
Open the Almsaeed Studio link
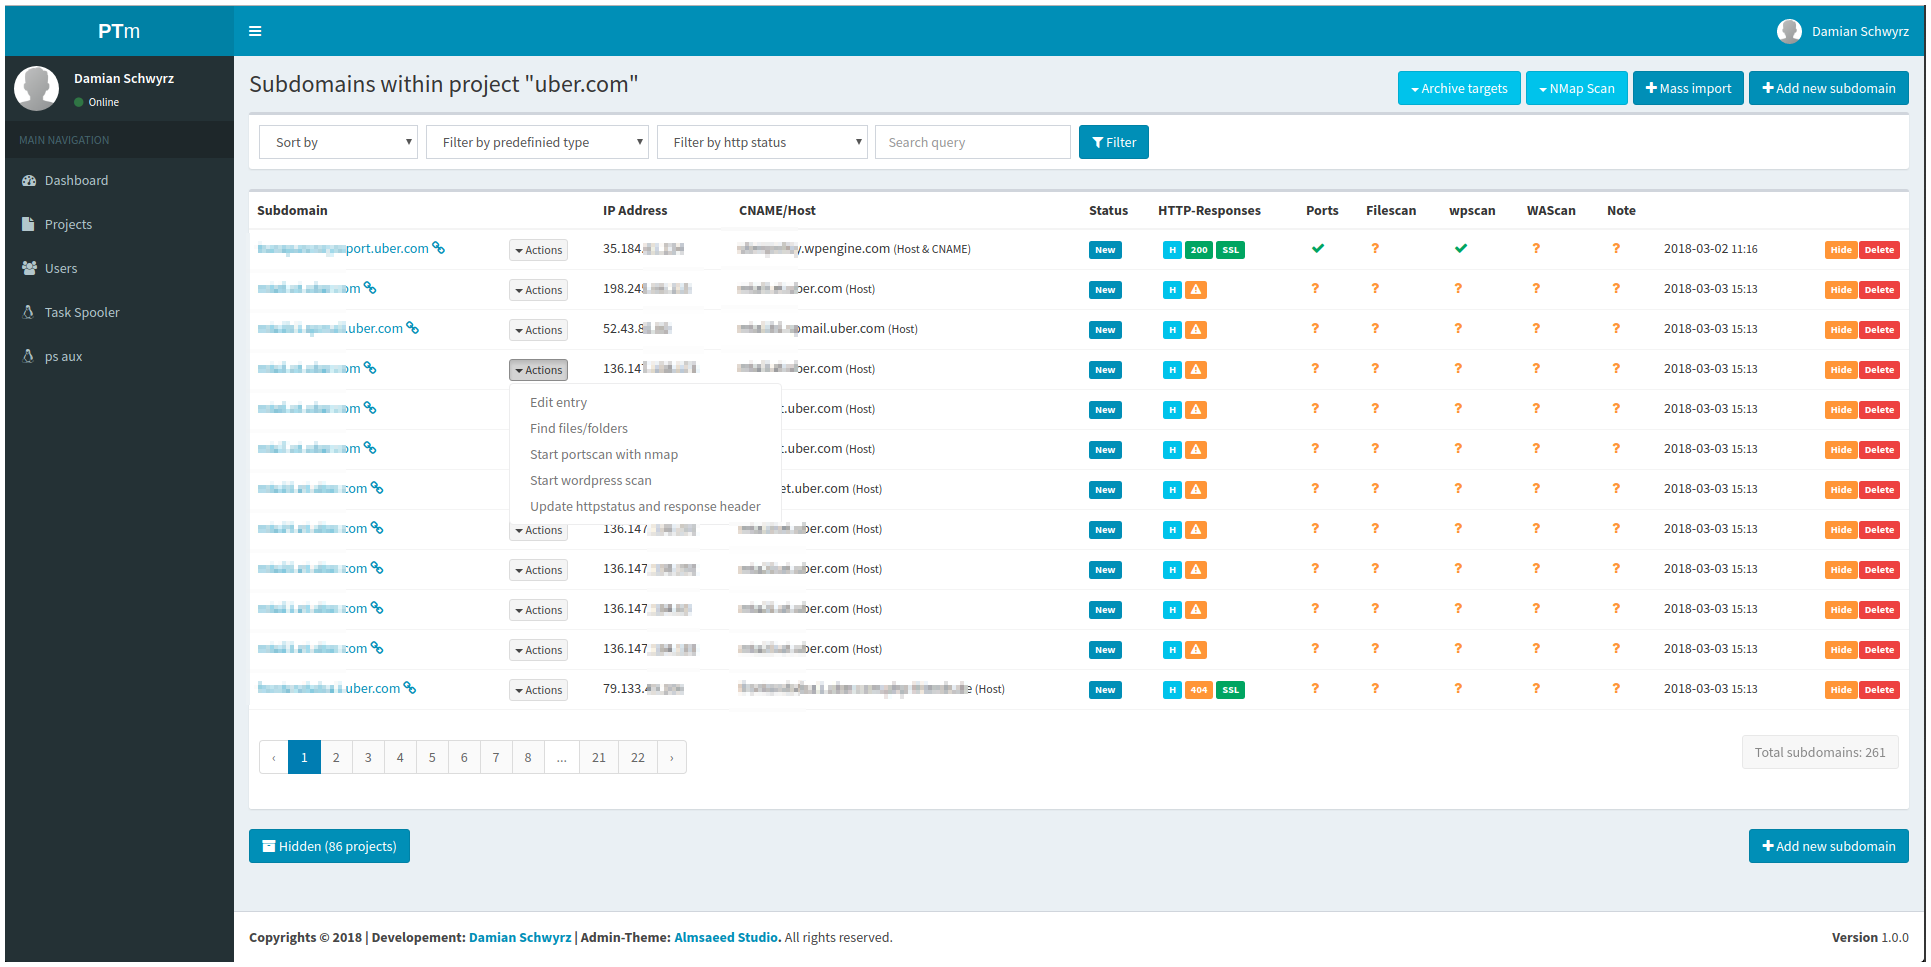(726, 938)
